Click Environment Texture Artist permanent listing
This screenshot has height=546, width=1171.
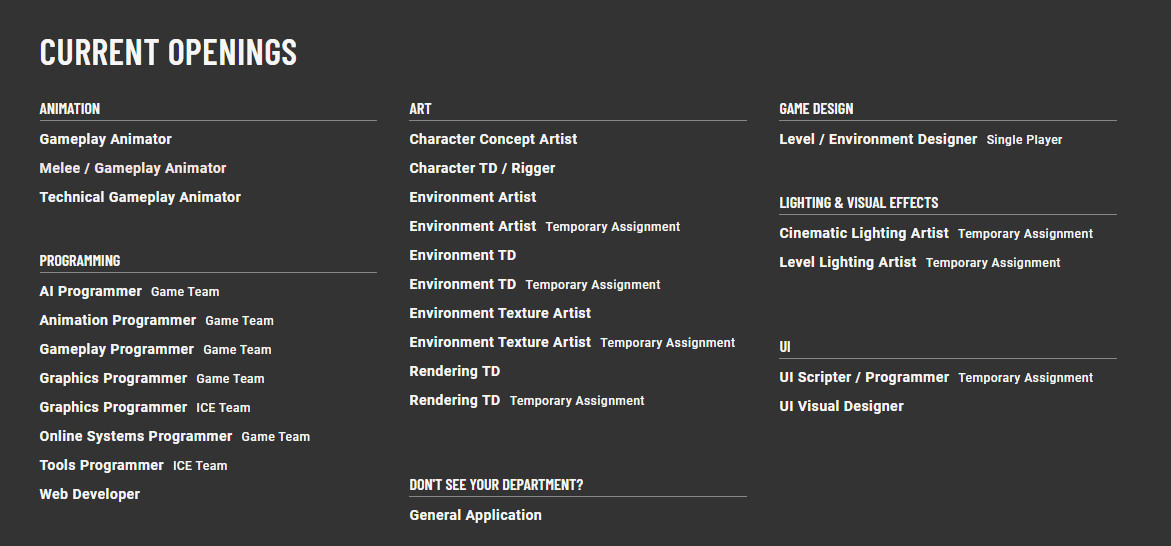[500, 314]
